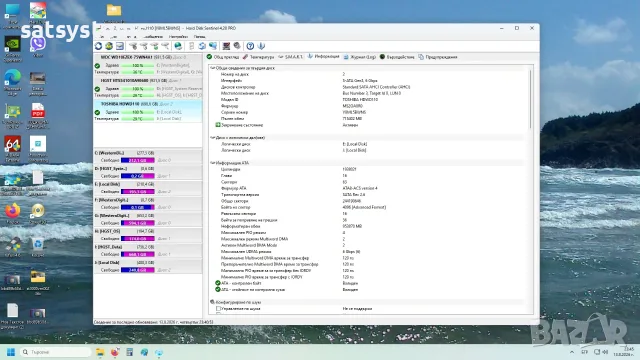The height and width of the screenshot is (360, 640).
Task: Select the C: partition row
Action: 148,157
